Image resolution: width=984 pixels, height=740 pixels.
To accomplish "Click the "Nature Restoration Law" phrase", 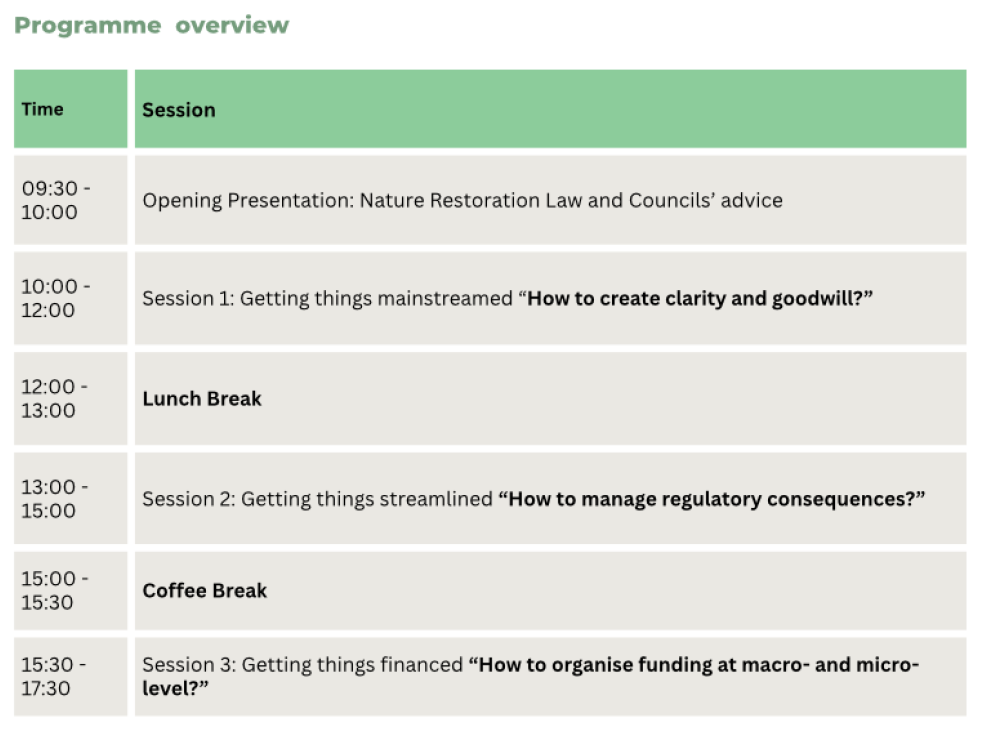I will coord(470,200).
